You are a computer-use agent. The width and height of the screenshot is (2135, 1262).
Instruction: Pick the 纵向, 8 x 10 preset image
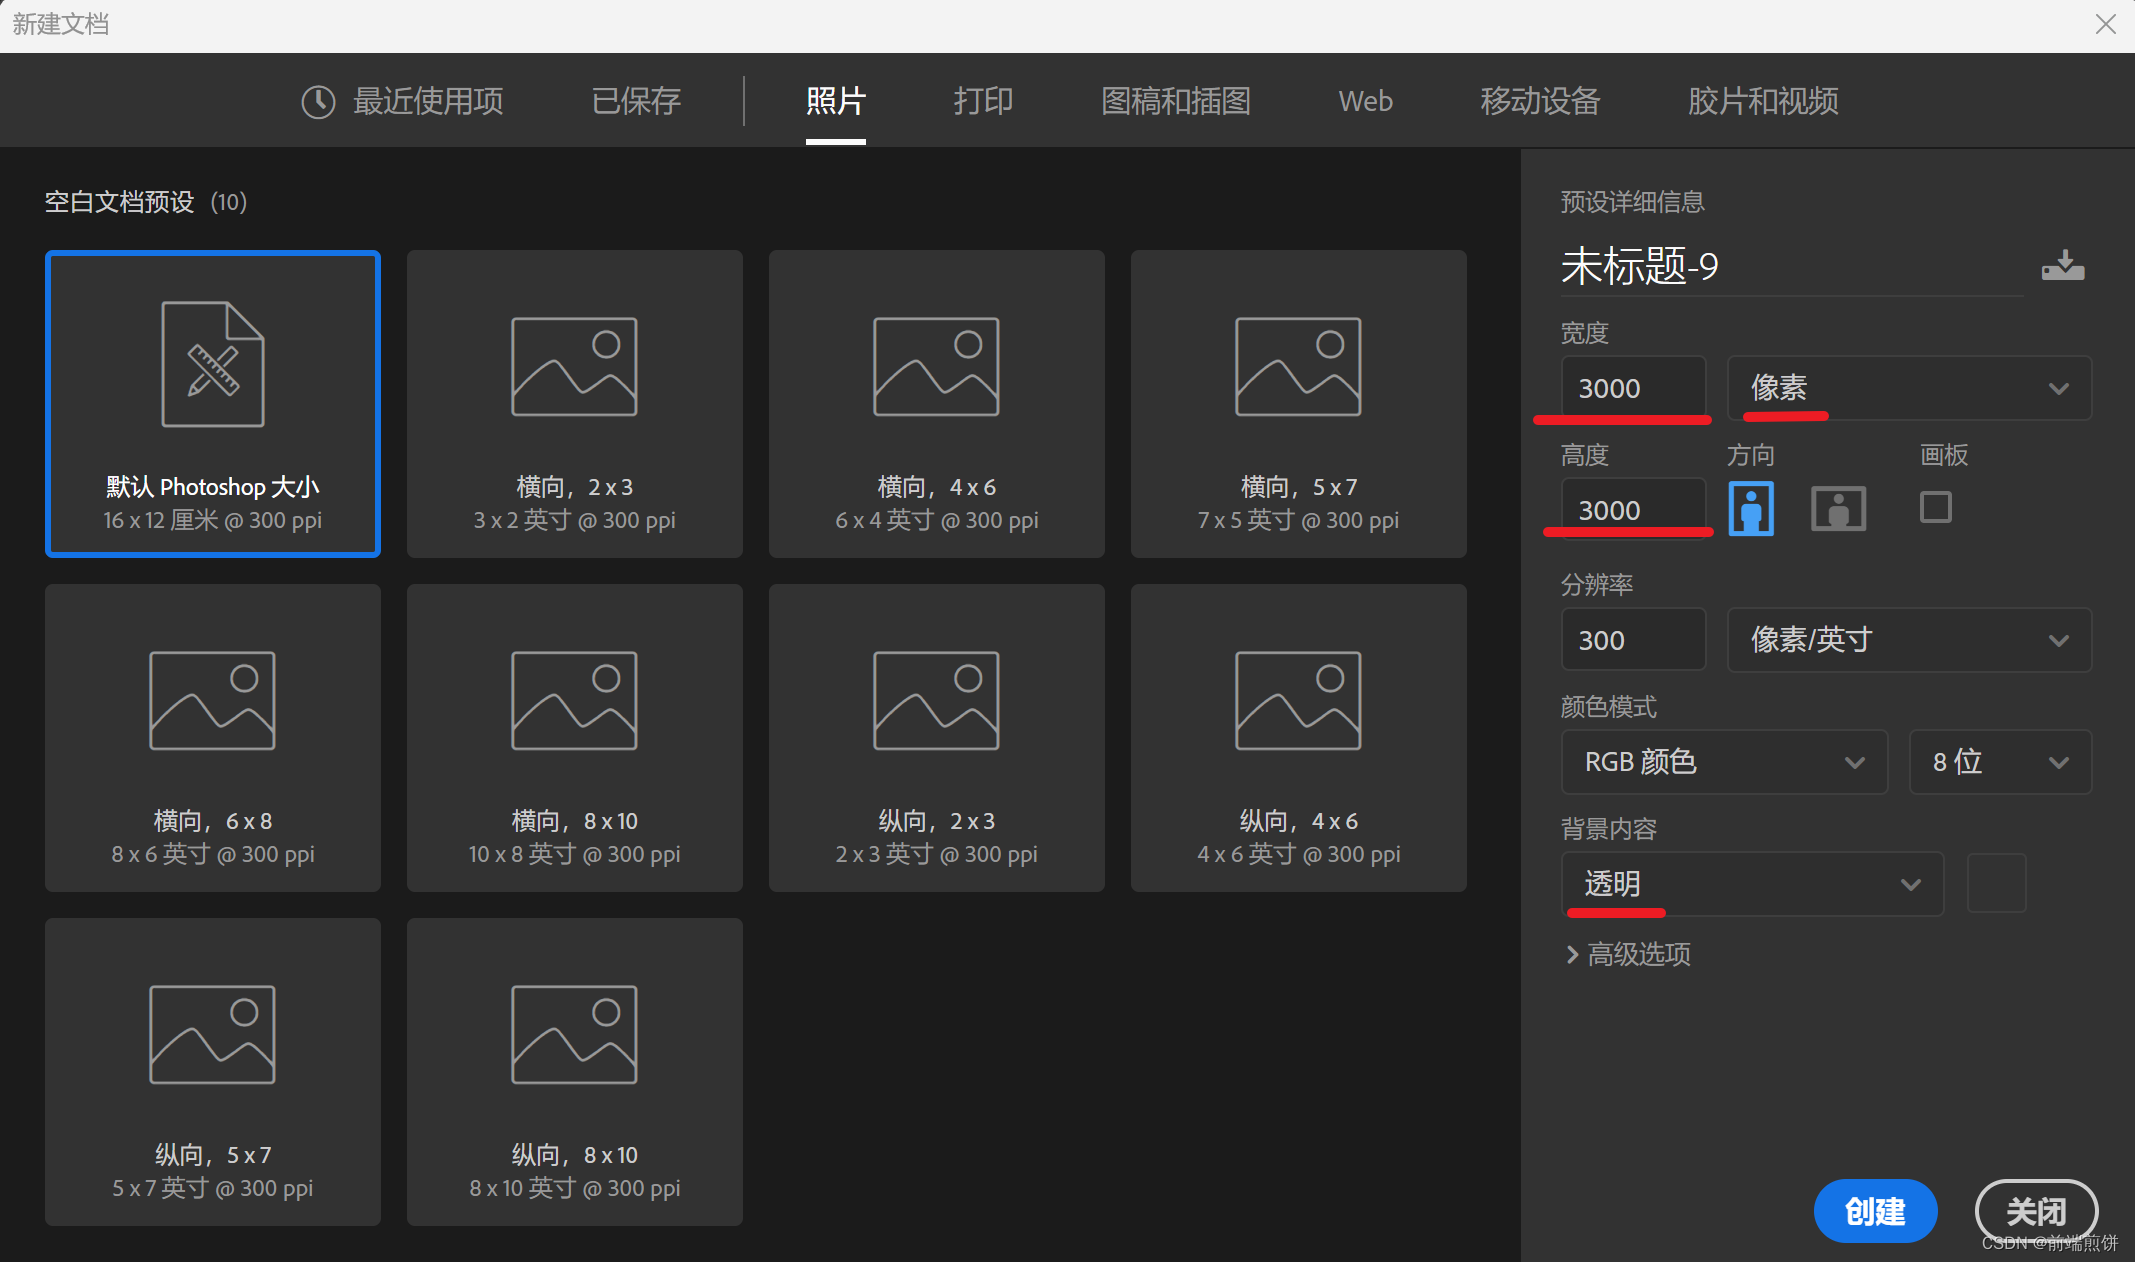(x=574, y=1034)
